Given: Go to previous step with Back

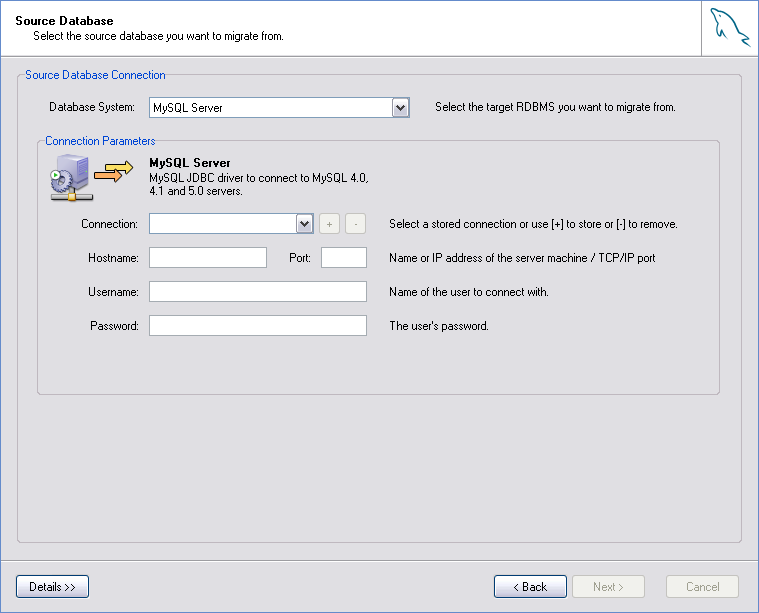Looking at the screenshot, I should pos(530,586).
